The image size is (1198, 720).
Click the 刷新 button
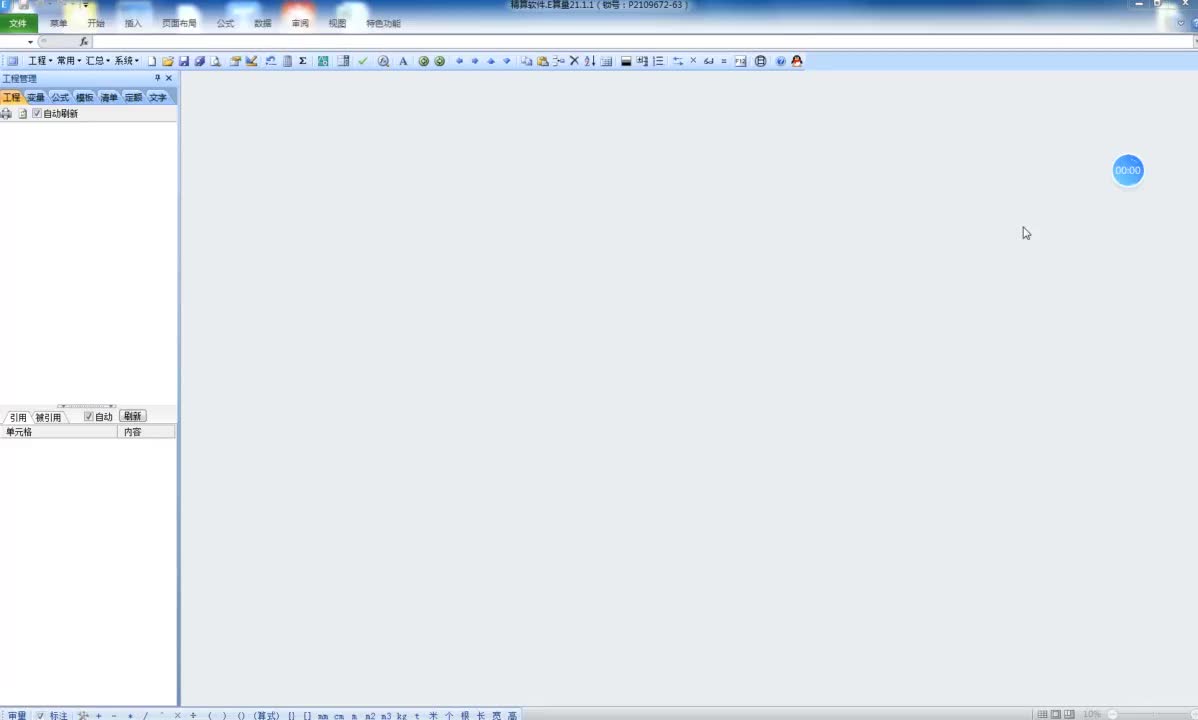(x=133, y=417)
